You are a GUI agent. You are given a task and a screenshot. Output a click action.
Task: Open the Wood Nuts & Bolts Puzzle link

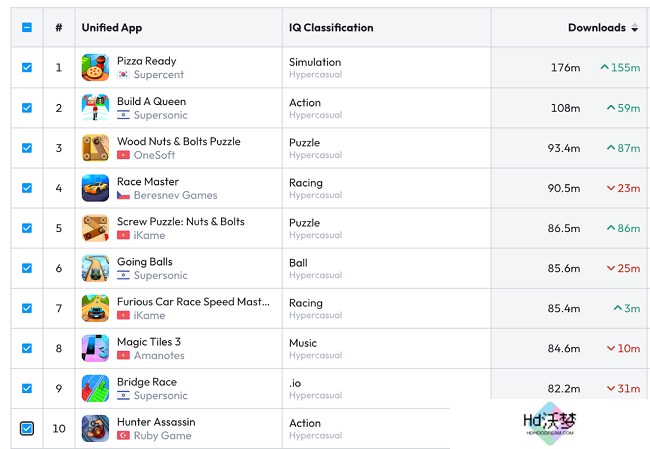(179, 141)
